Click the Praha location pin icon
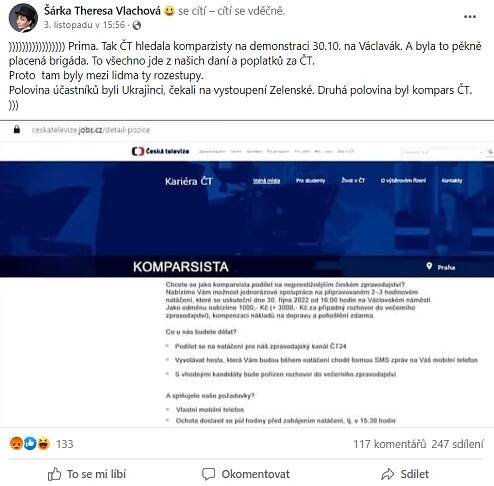494x486 pixels. 429,266
